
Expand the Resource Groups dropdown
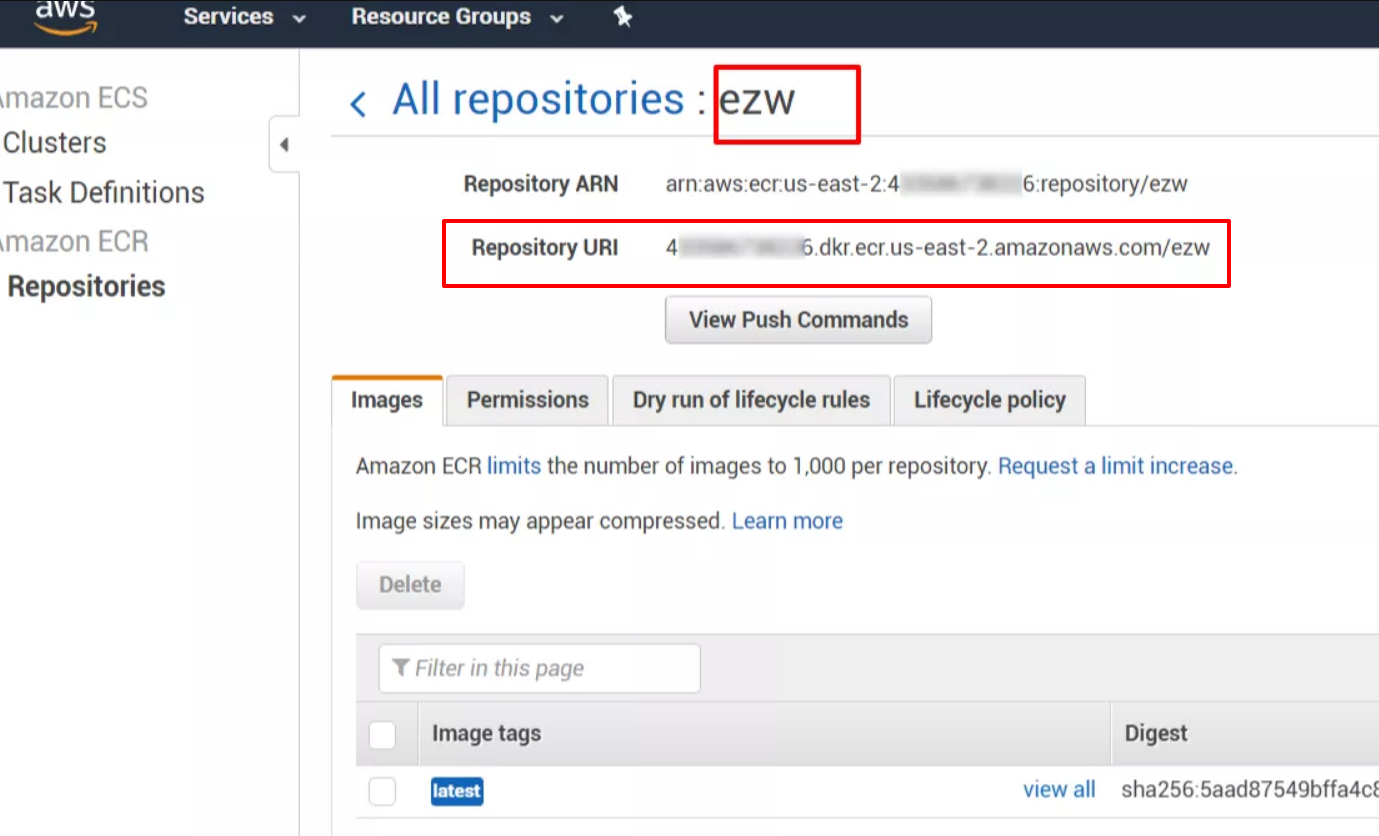click(x=457, y=17)
